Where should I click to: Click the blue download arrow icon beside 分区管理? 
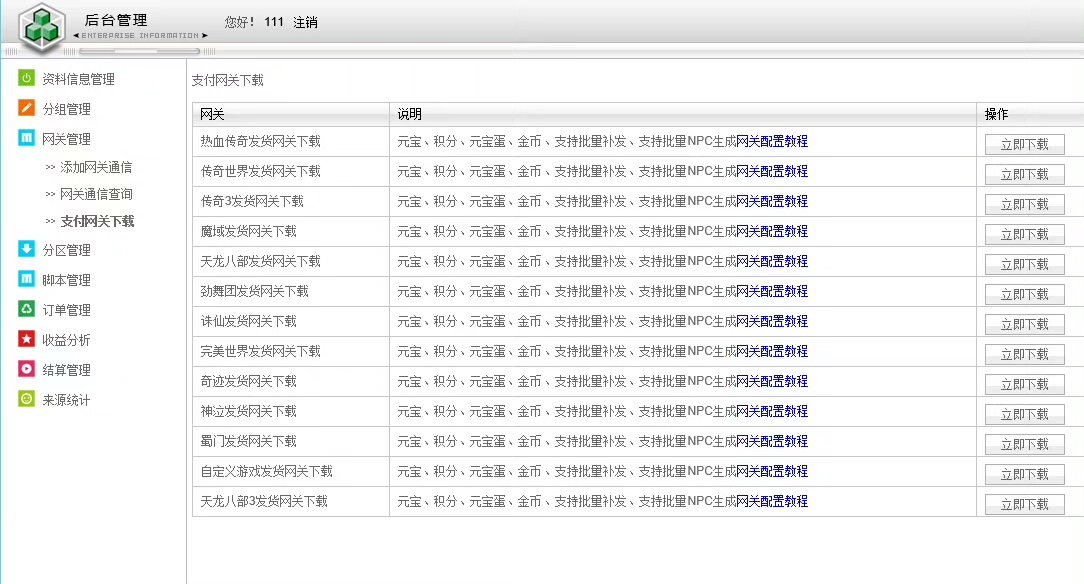[x=26, y=249]
